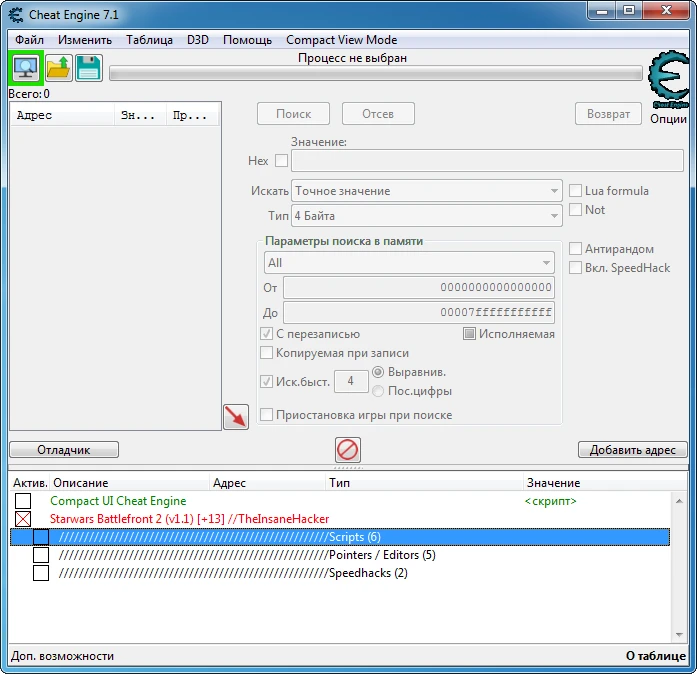Image resolution: width=697 pixels, height=674 pixels.
Task: Click the red arrow copy-to-address-list icon
Action: tap(236, 417)
